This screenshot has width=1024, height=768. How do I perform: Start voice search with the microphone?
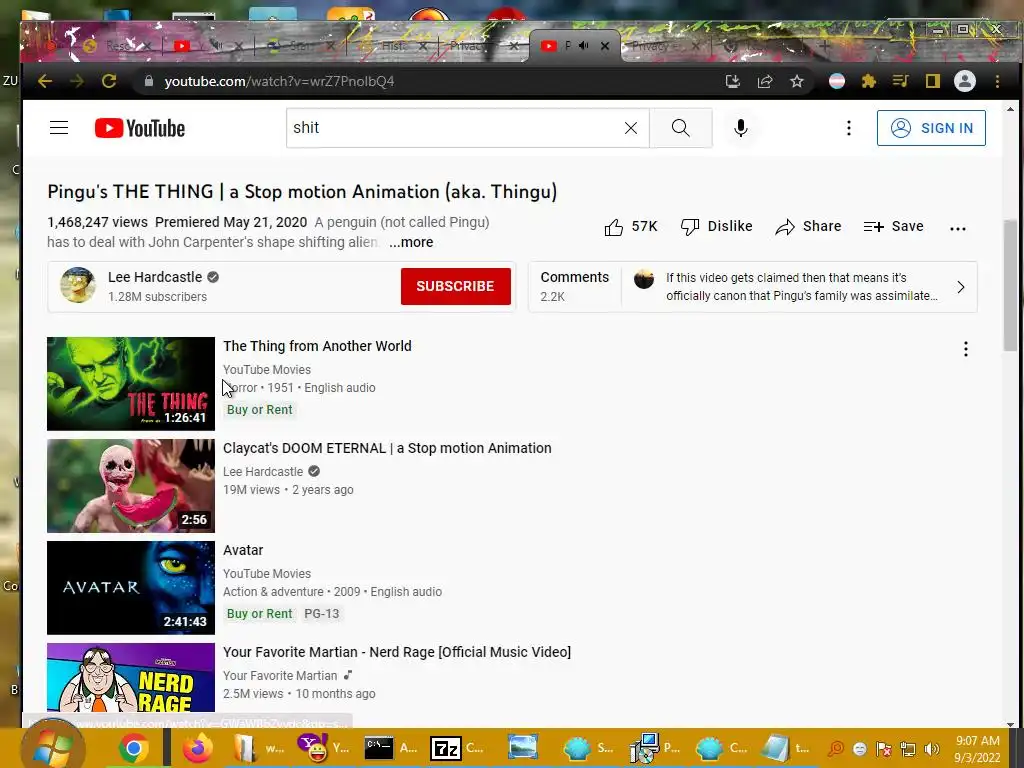click(741, 128)
